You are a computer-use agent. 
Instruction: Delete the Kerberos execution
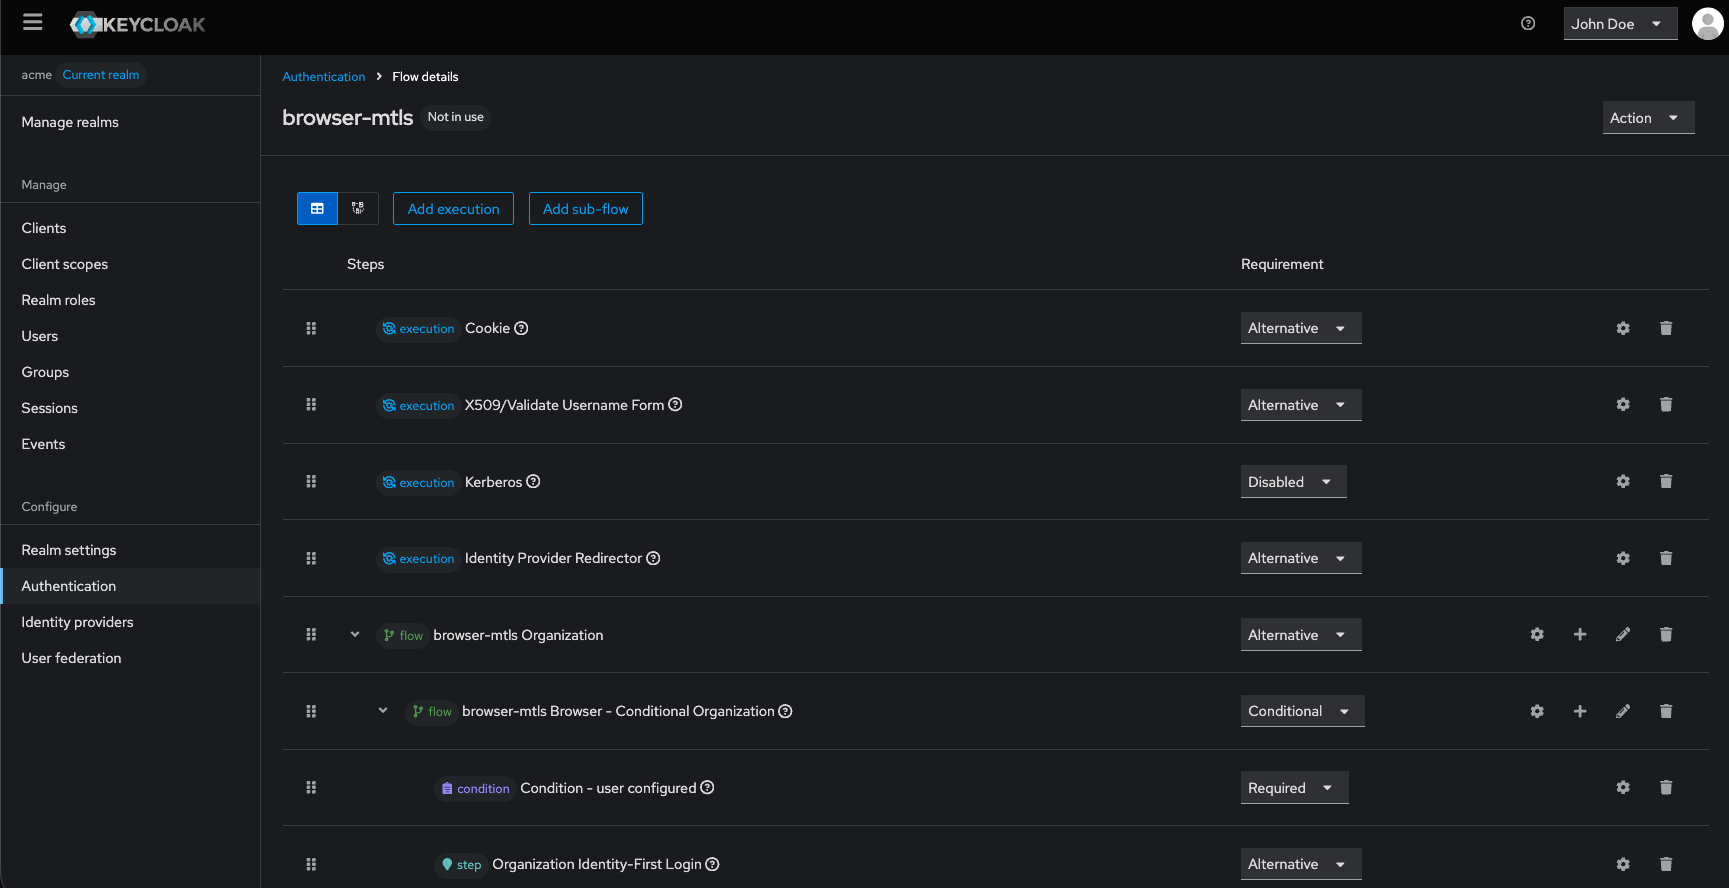coord(1666,481)
